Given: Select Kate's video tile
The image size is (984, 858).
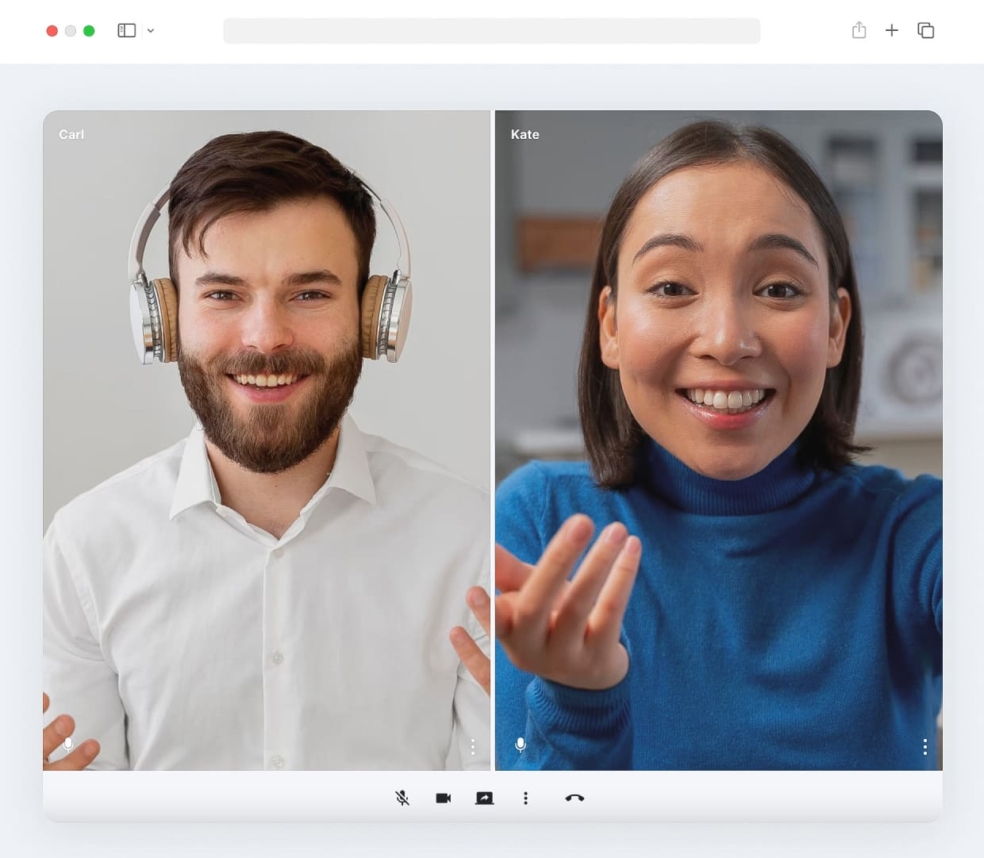Looking at the screenshot, I should tap(719, 440).
